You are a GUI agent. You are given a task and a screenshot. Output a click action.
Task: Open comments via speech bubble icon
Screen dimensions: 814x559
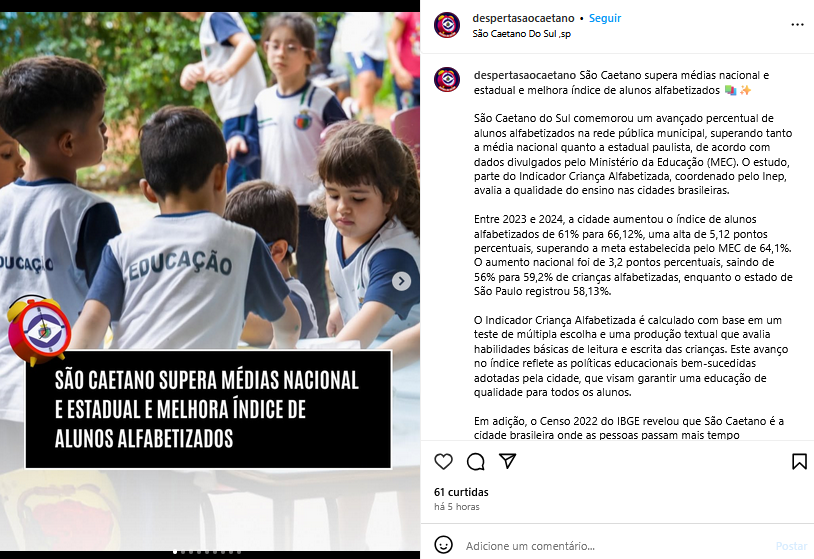pos(476,461)
